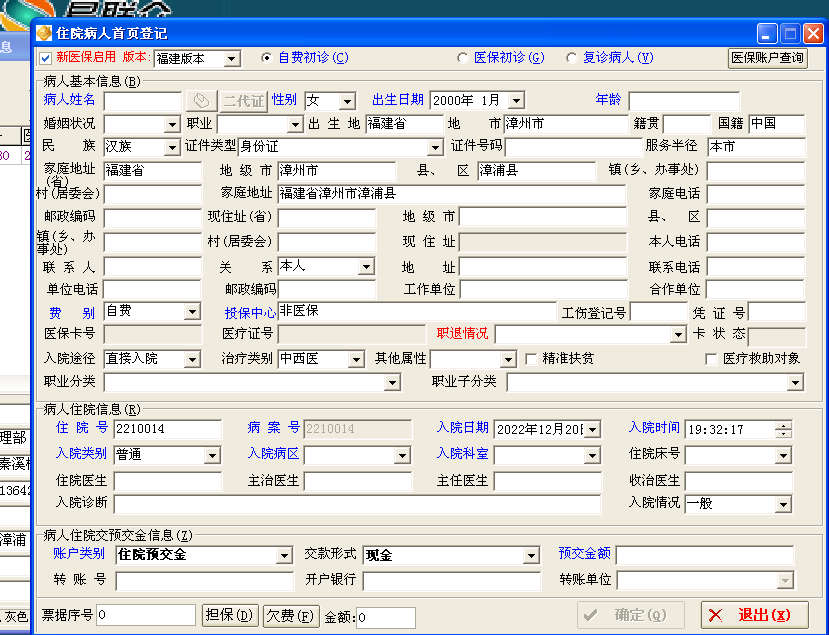Open the 入院途径 直接入院 dropdown
This screenshot has width=829, height=635.
click(192, 360)
